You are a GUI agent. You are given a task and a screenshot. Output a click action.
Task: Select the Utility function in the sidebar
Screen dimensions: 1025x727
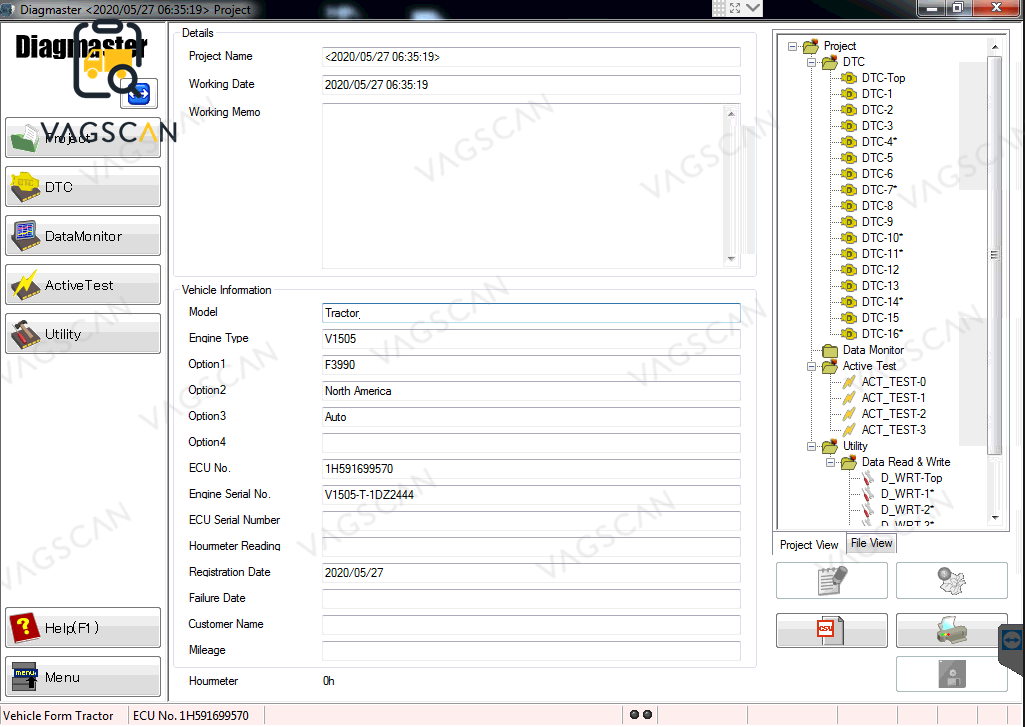[83, 332]
